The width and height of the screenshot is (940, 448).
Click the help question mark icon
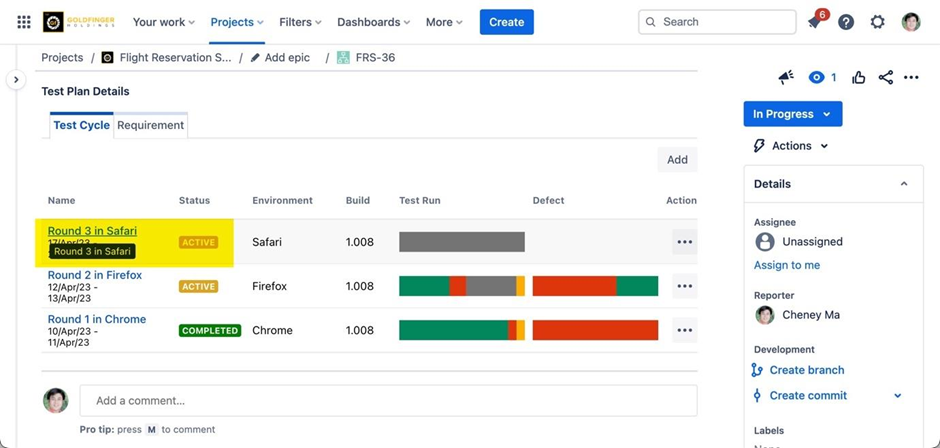846,22
